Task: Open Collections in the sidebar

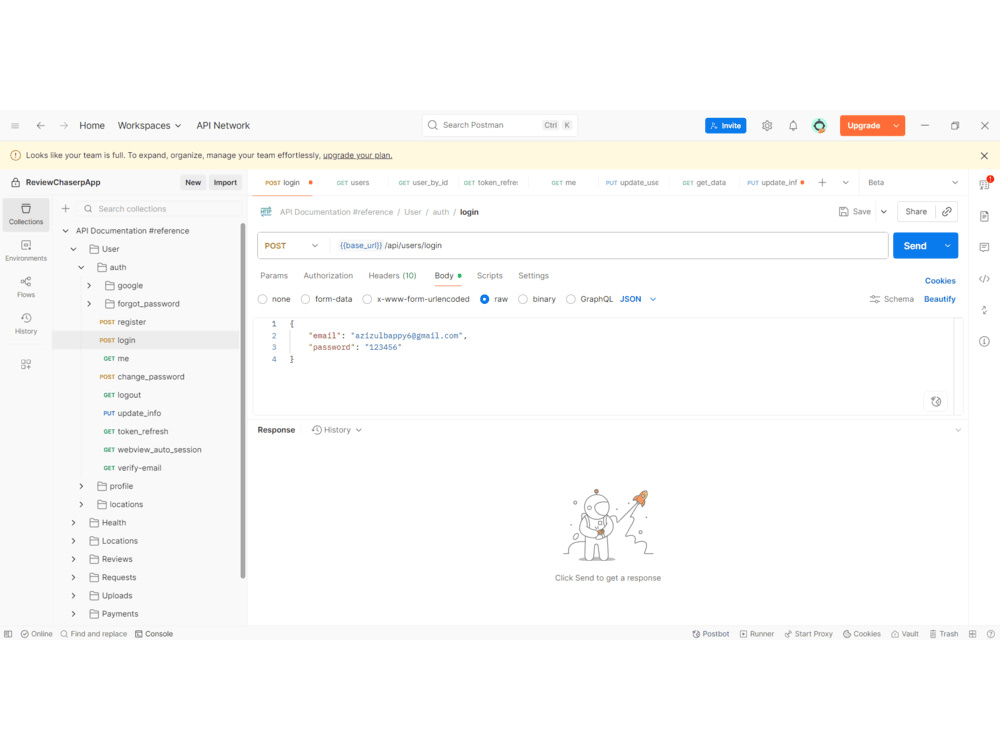Action: [x=26, y=214]
